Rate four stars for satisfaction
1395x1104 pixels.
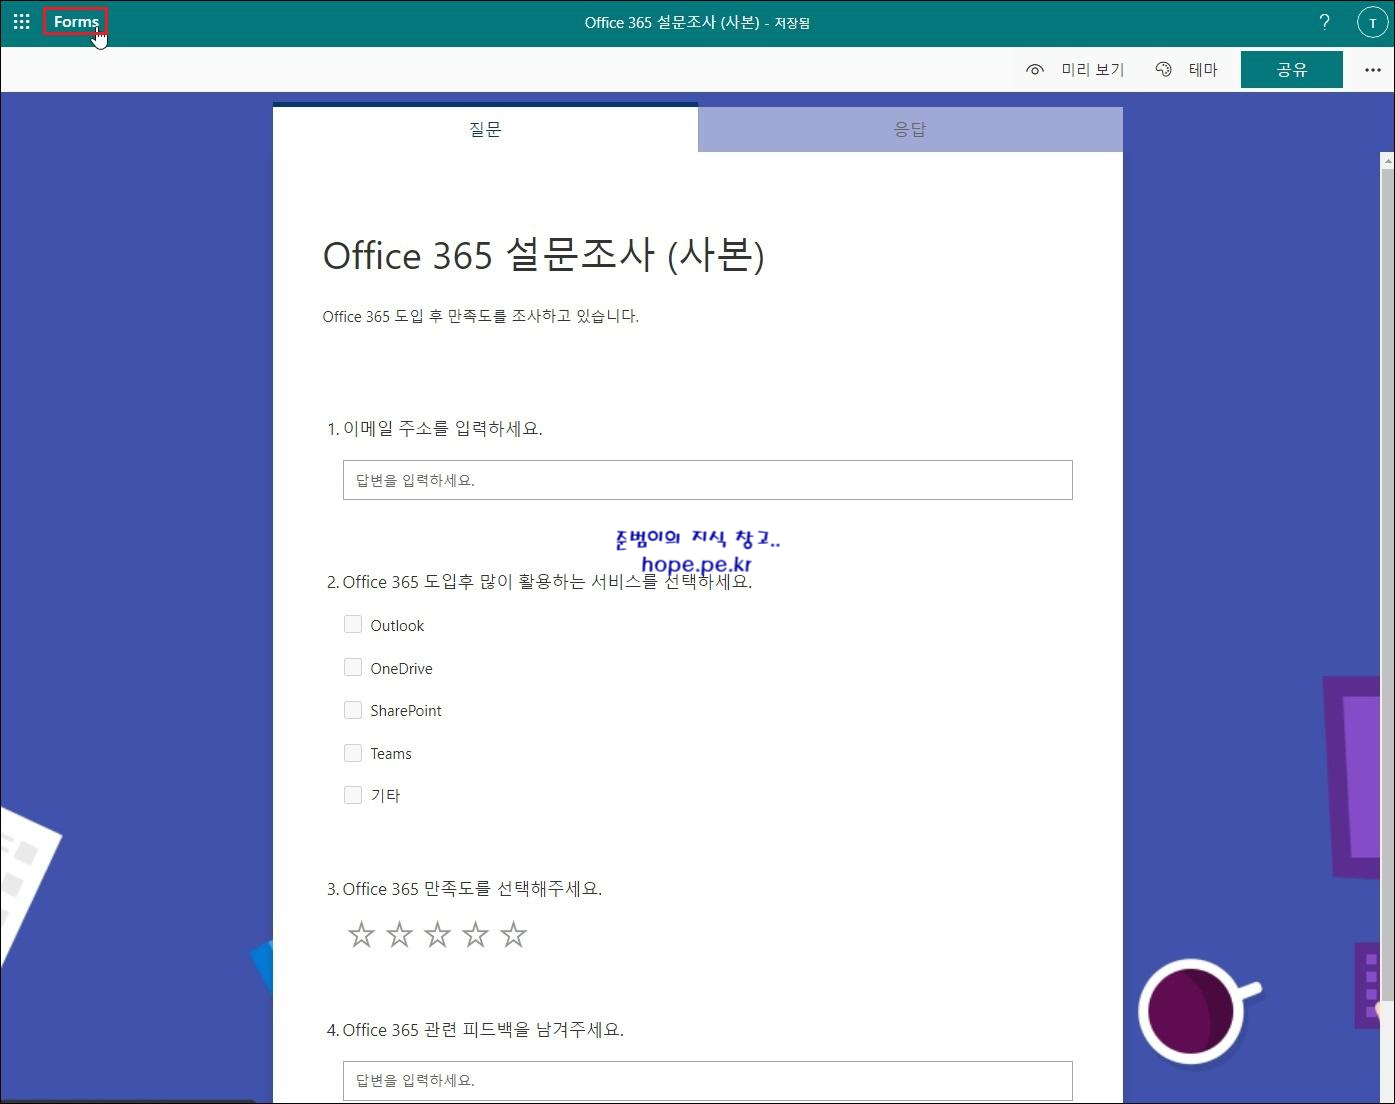(x=475, y=935)
